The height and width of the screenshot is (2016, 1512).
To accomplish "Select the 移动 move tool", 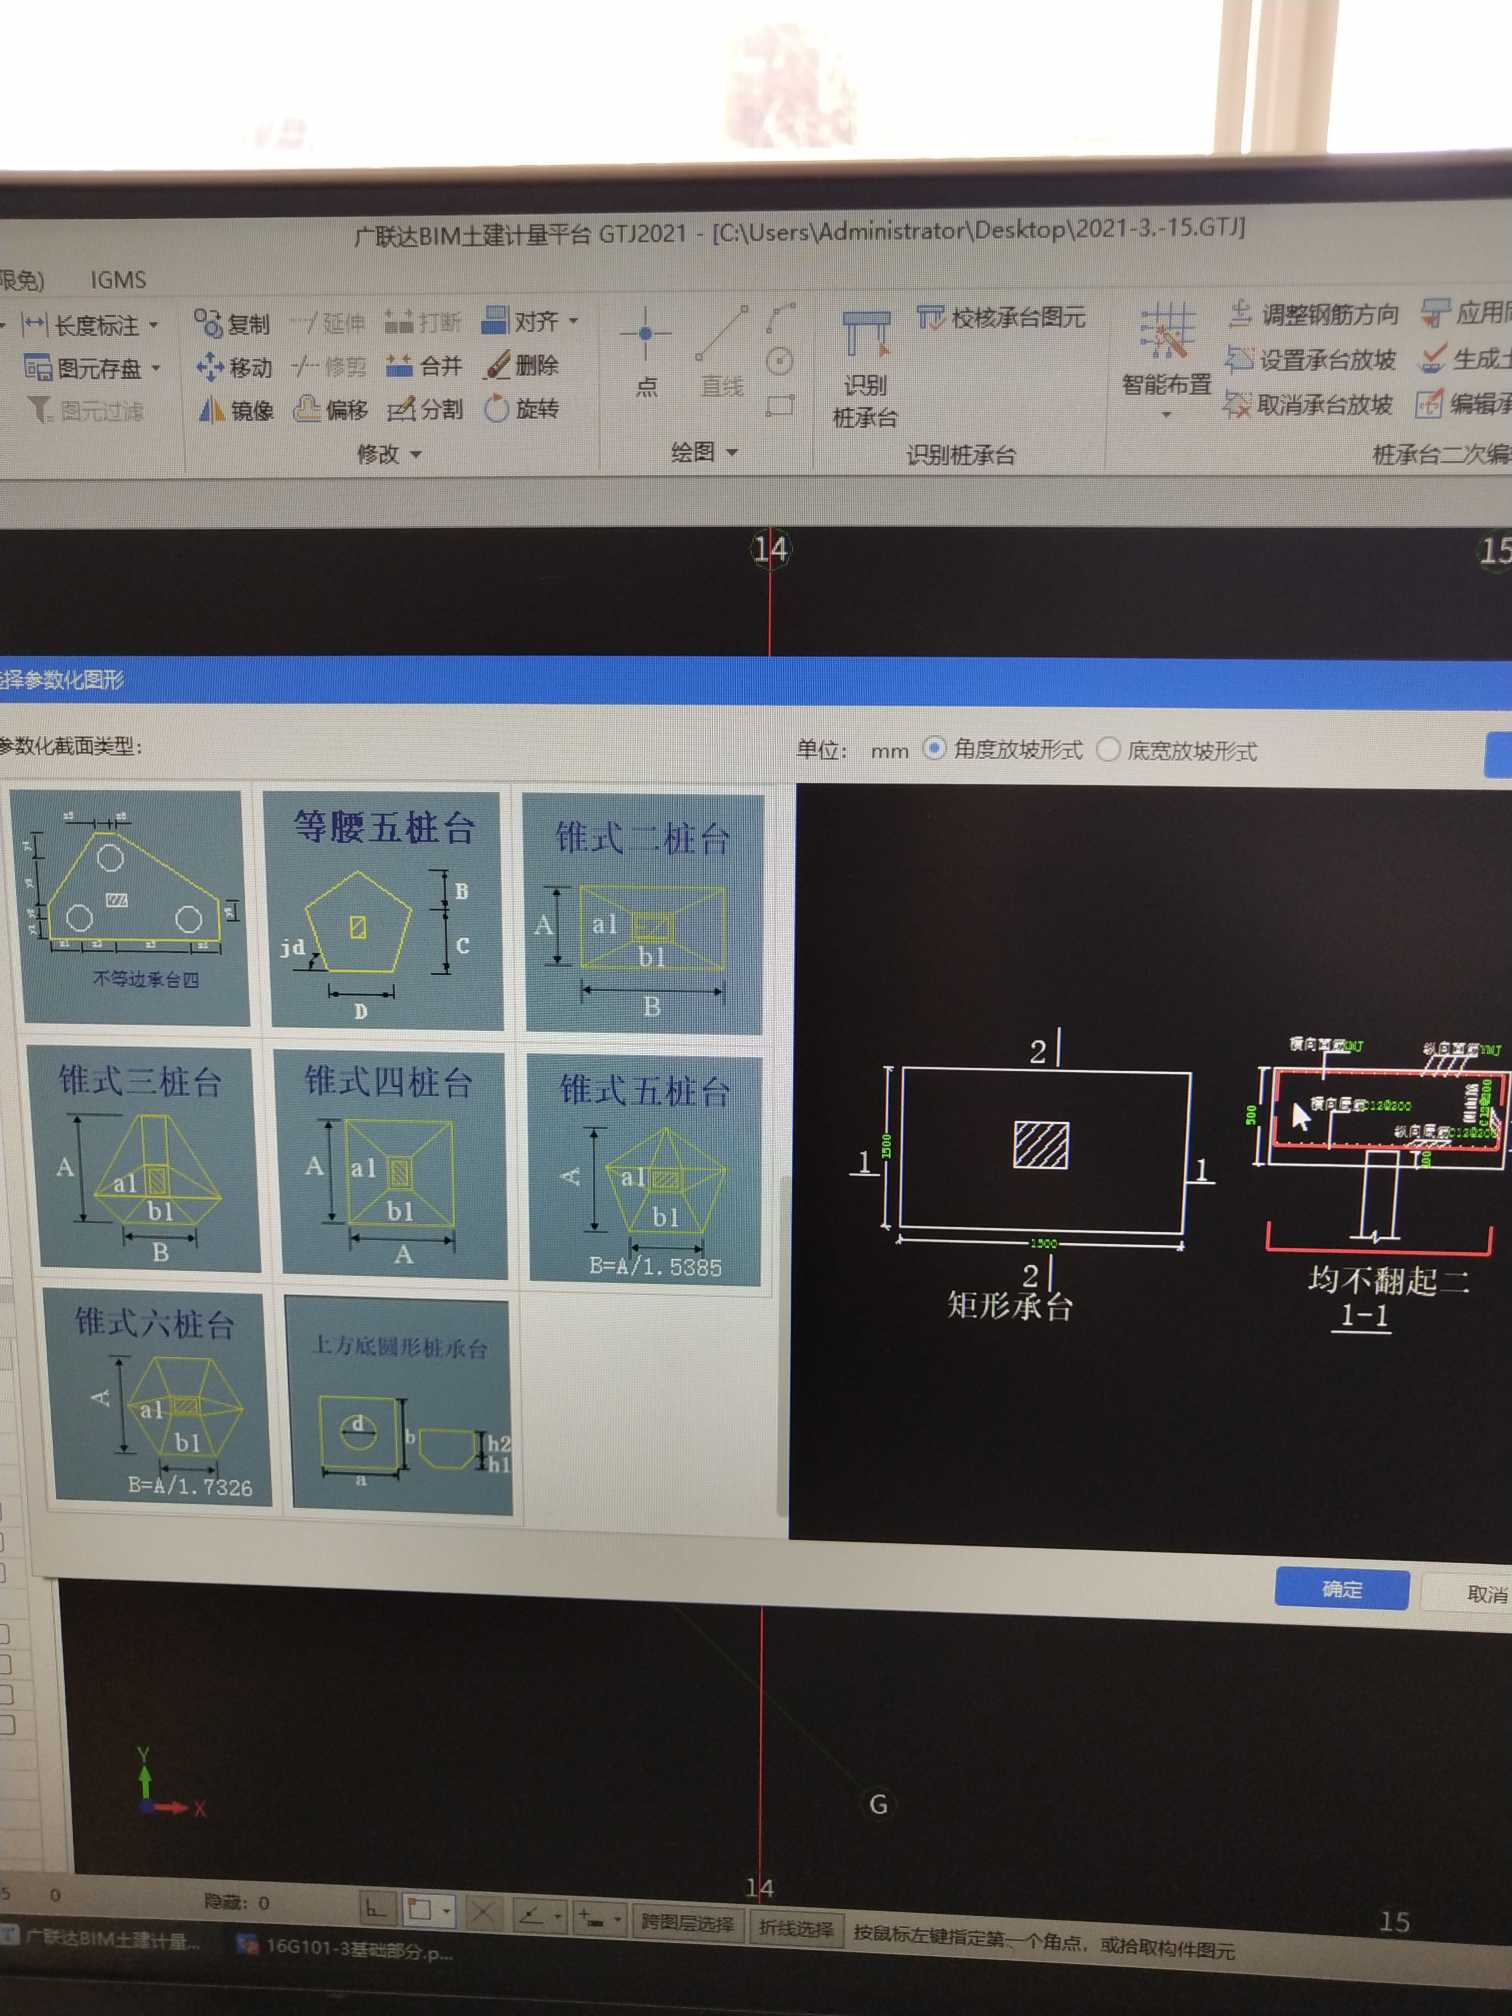I will tap(234, 367).
